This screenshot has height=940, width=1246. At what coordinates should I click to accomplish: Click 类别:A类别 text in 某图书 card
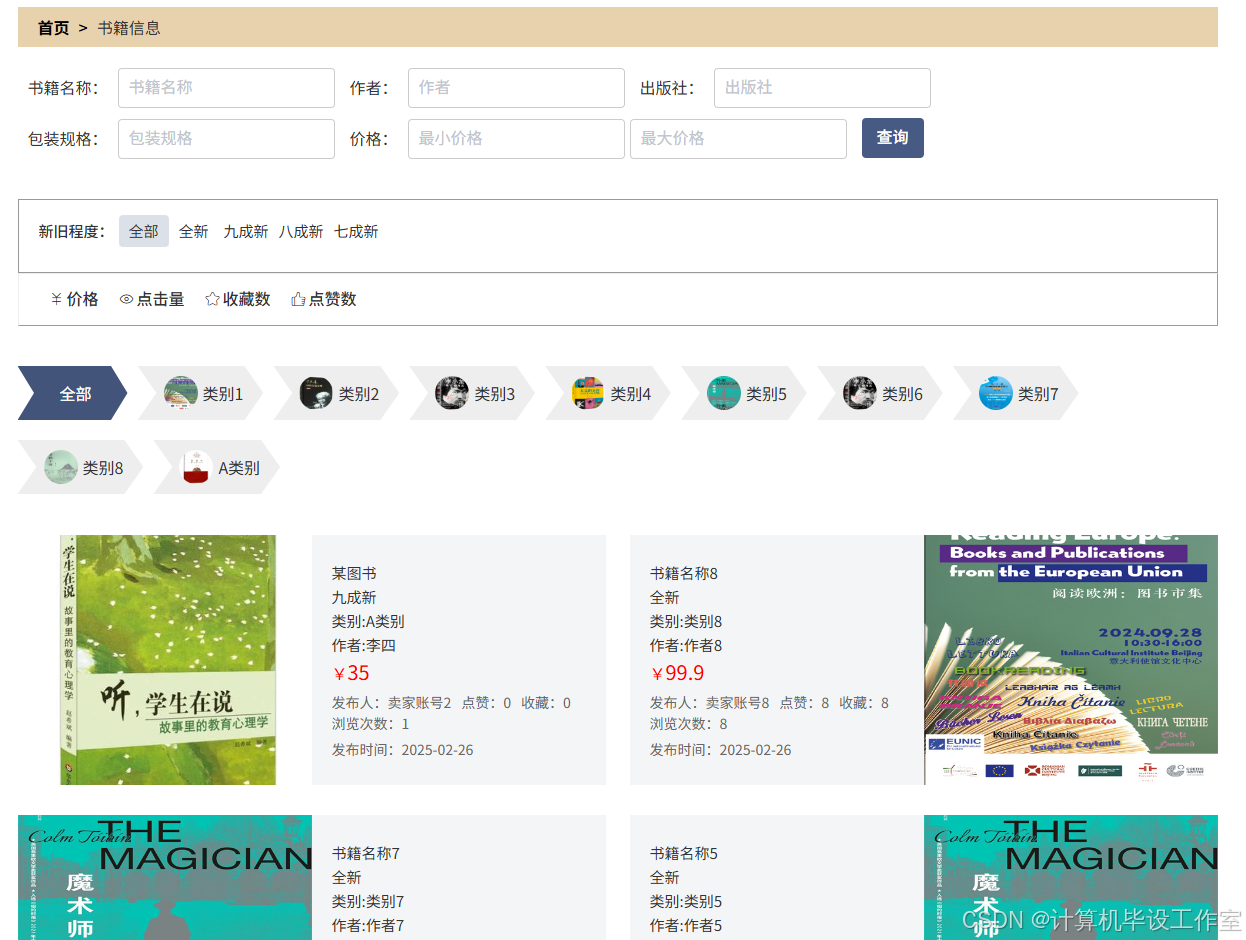368,621
